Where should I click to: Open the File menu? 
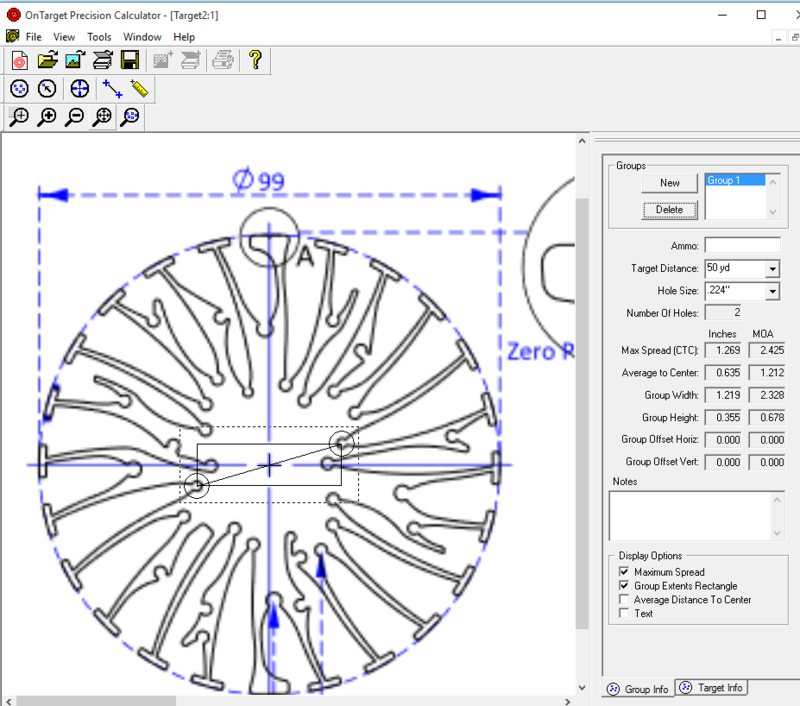pos(34,37)
